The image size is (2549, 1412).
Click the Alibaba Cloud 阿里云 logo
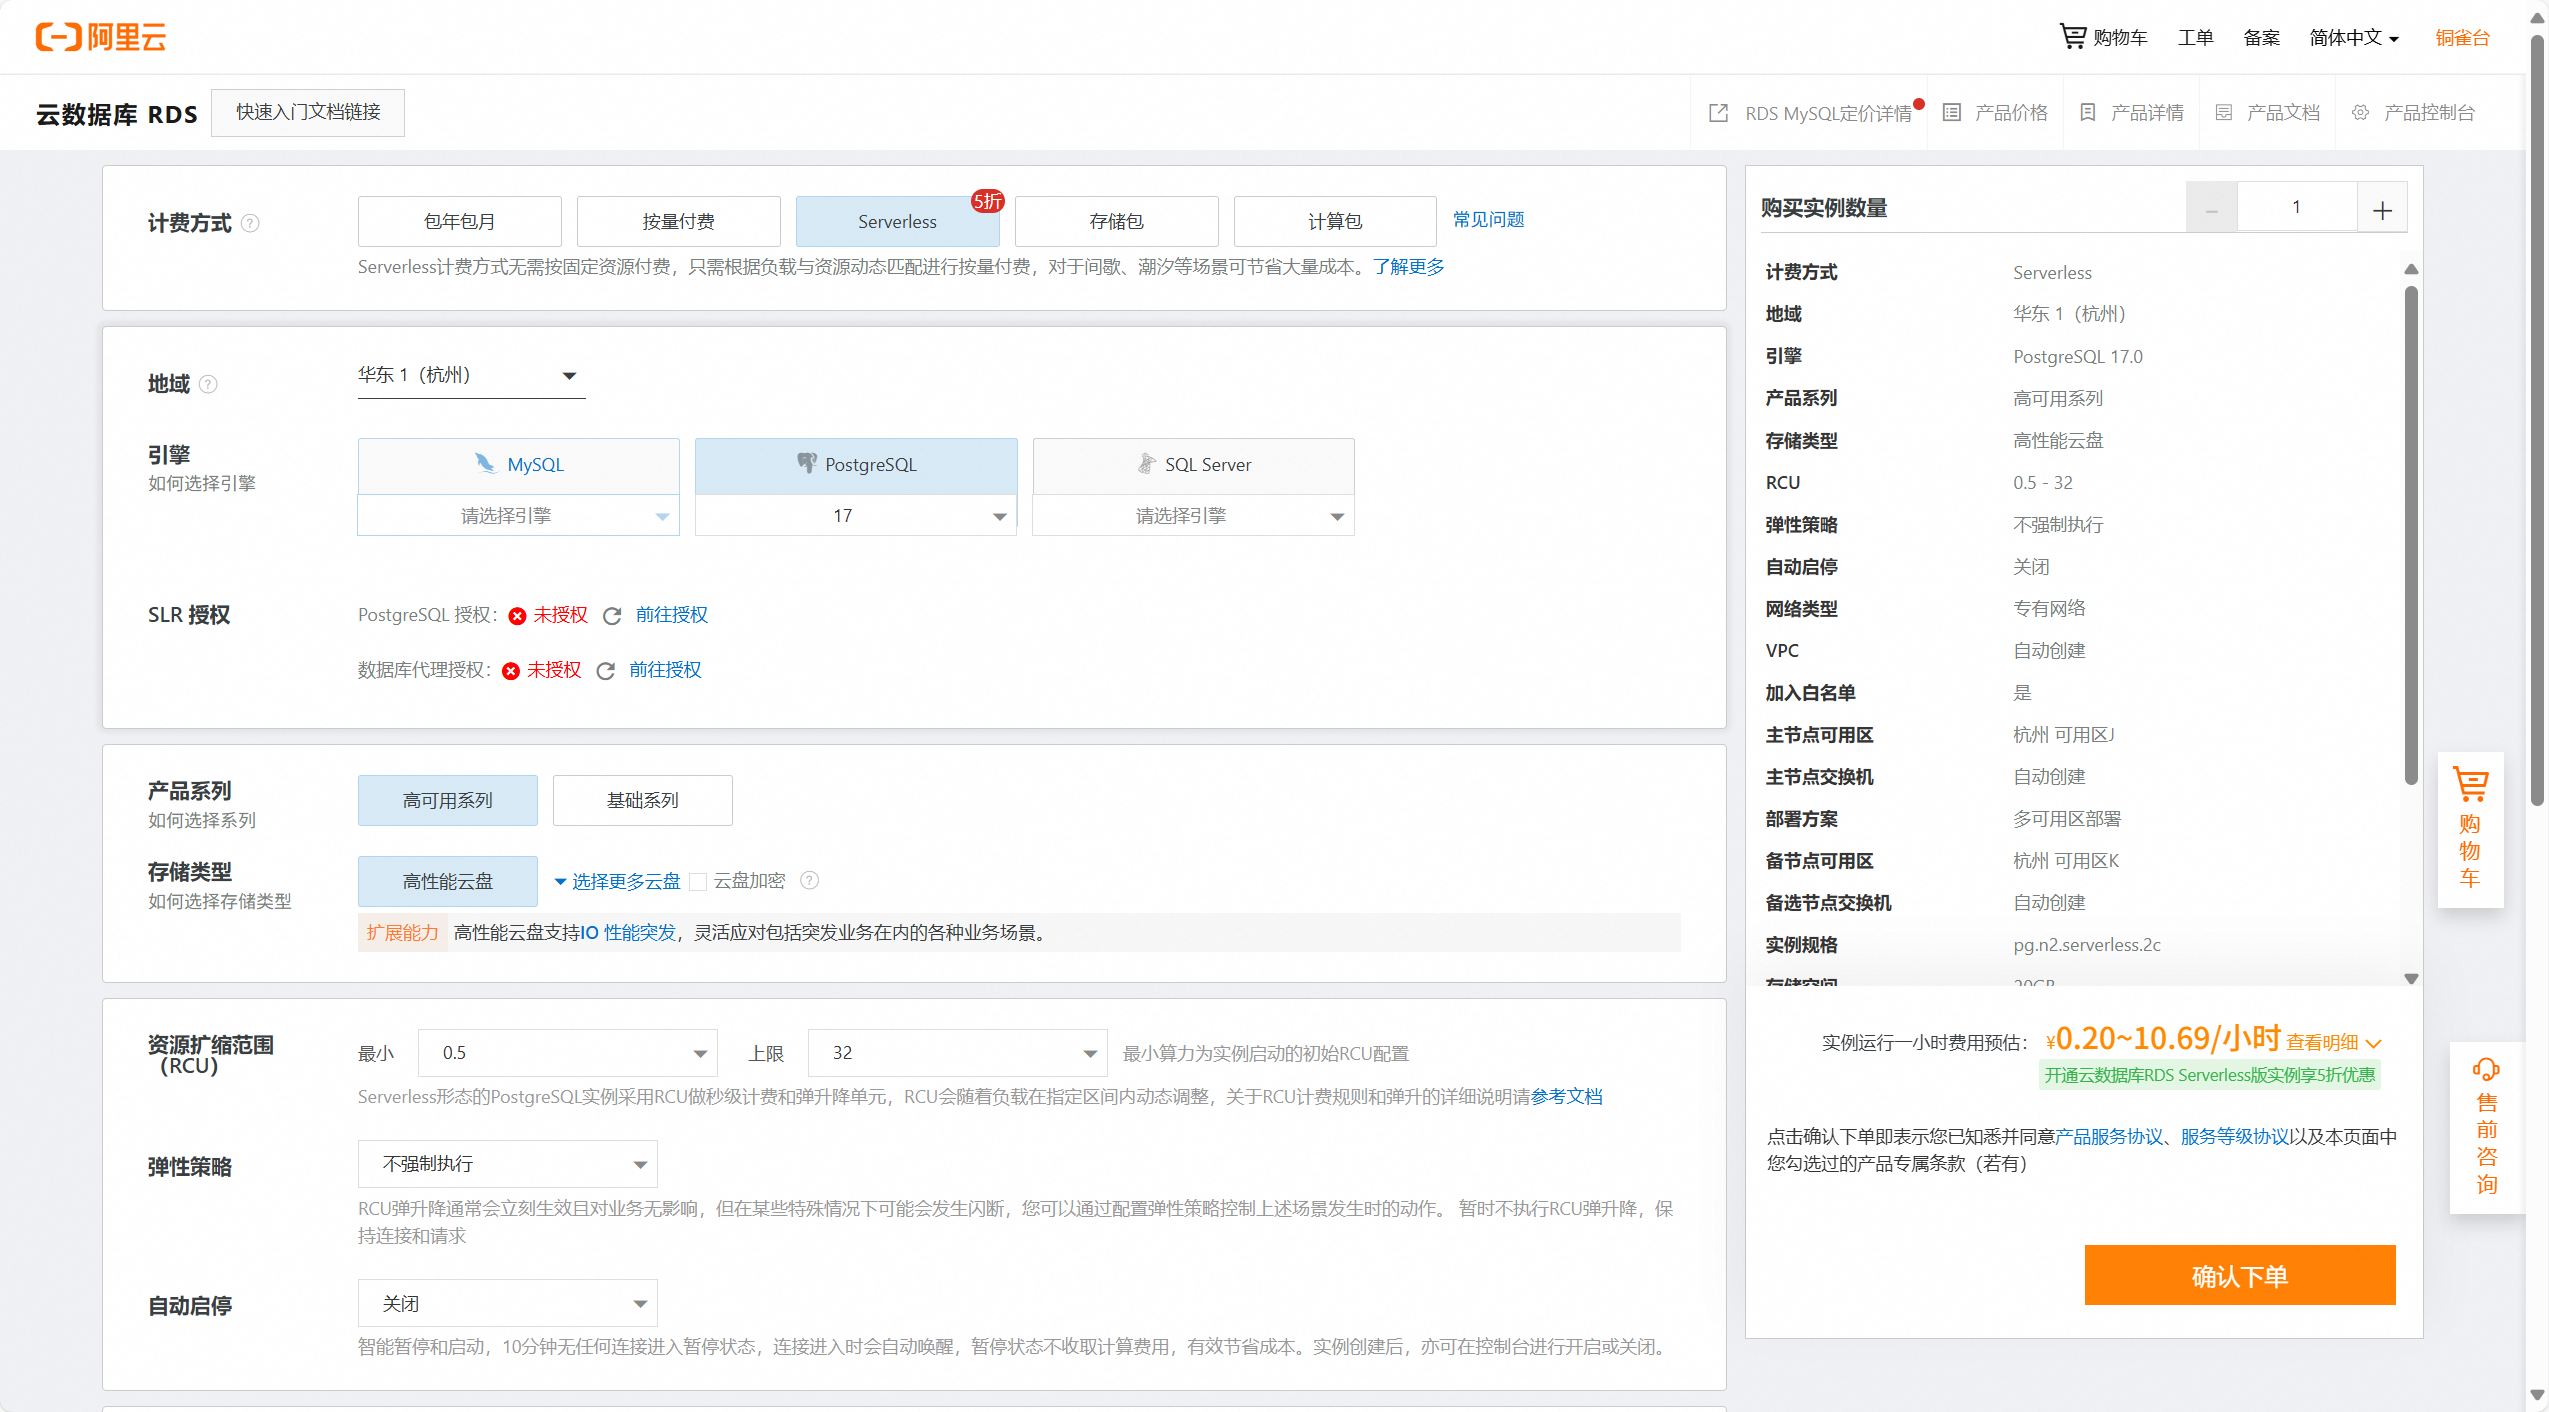point(101,37)
